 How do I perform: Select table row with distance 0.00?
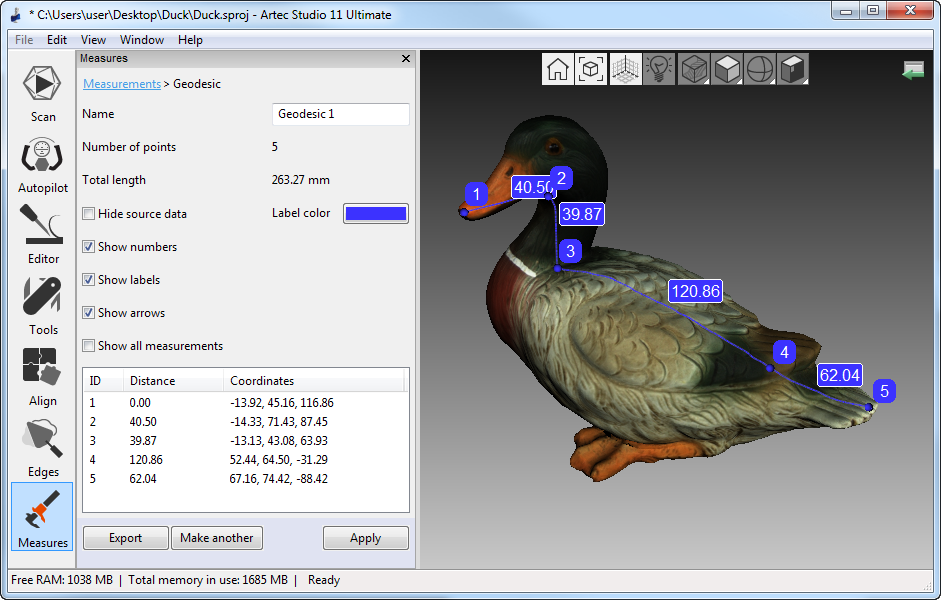(x=245, y=403)
